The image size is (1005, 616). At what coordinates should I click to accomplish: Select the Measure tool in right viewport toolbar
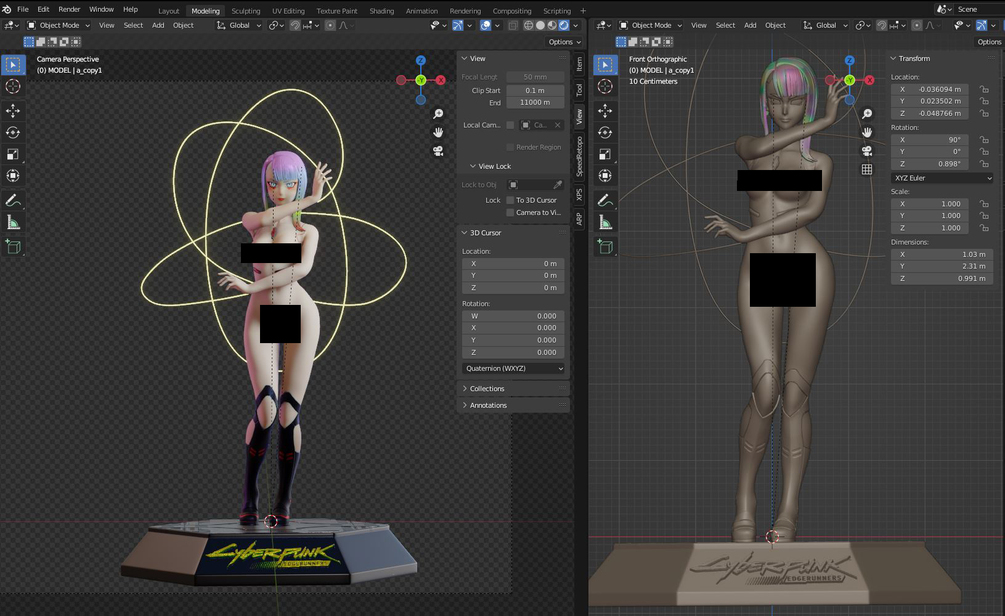pyautogui.click(x=605, y=222)
